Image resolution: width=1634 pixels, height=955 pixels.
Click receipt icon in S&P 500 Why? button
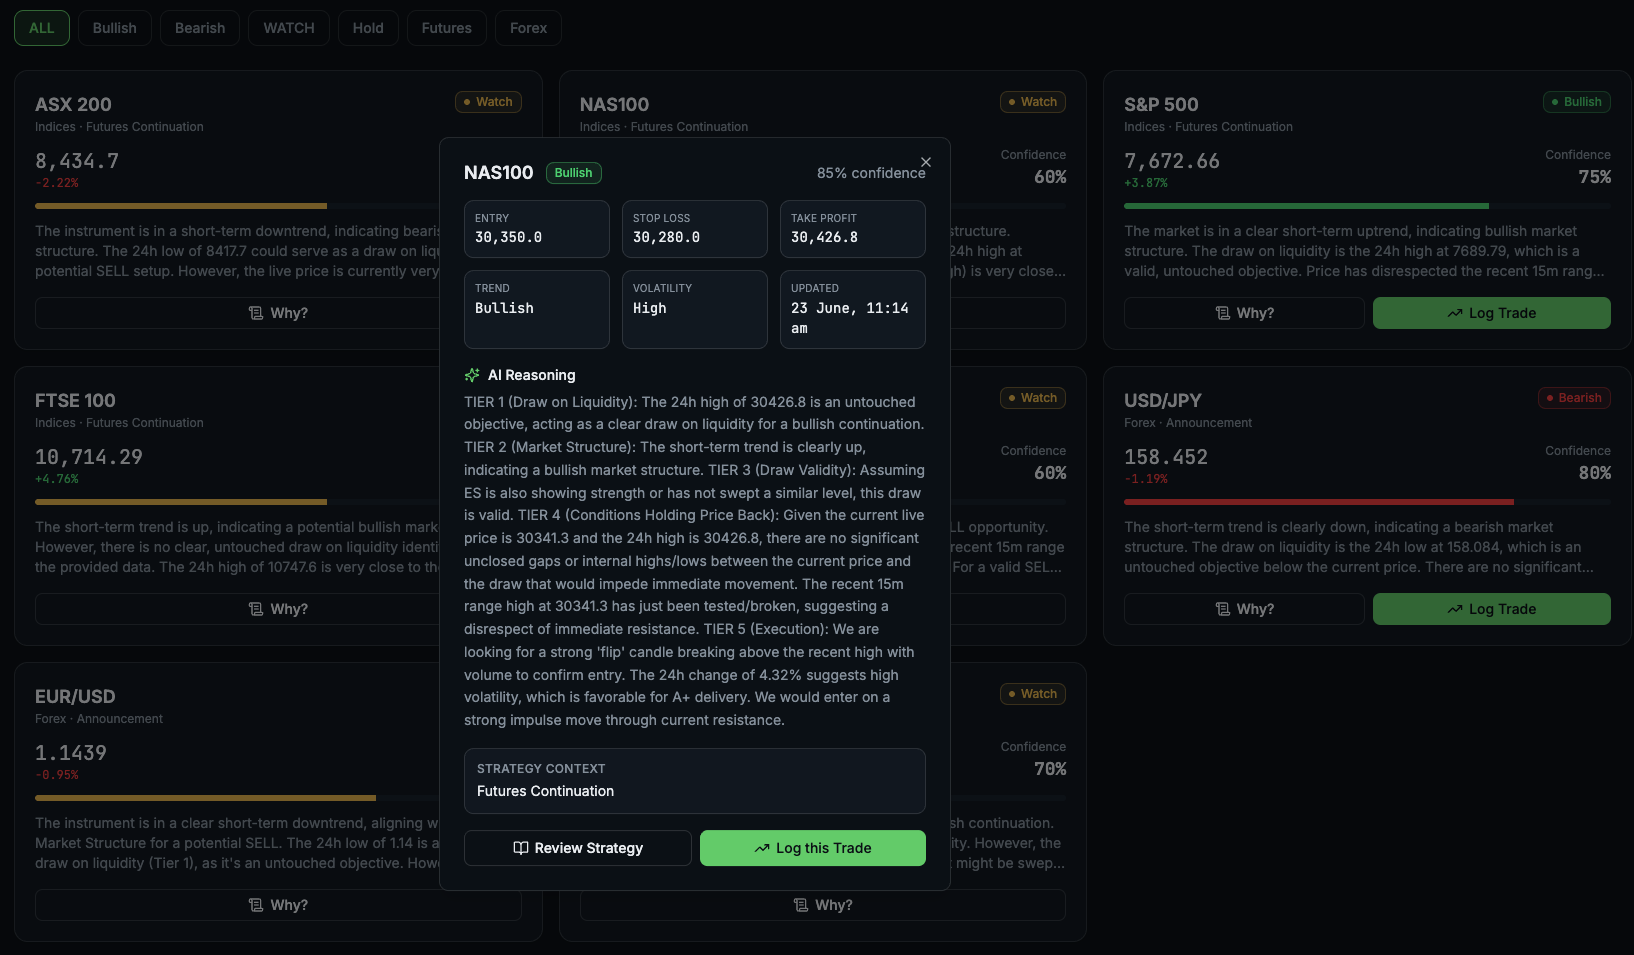click(1223, 313)
